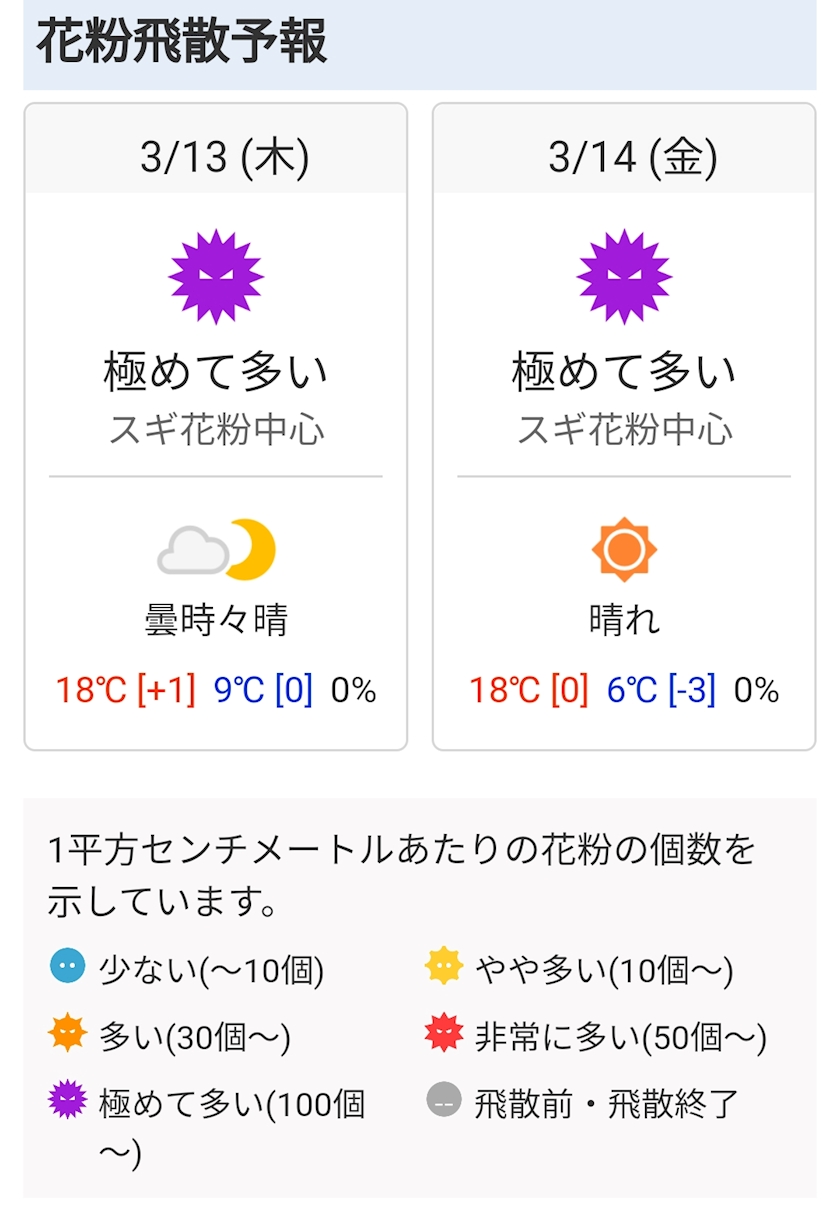The image size is (840, 1208).
Task: Tap the orange sunny weather icon
Action: click(x=624, y=550)
